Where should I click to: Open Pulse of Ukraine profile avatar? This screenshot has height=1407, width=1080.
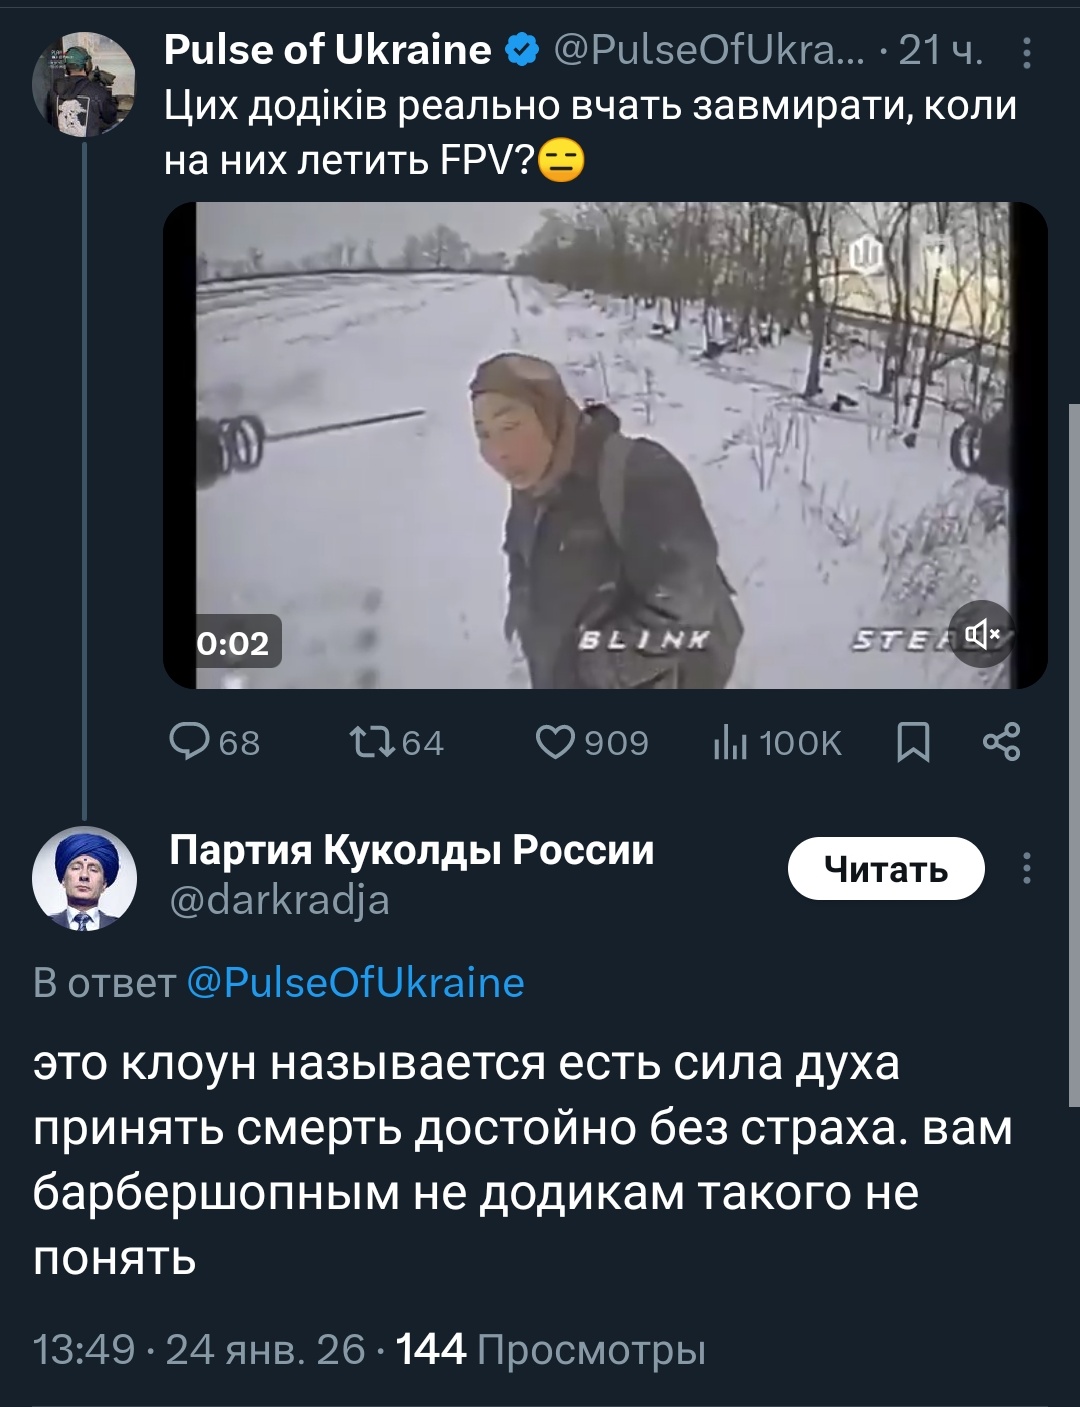(x=83, y=82)
